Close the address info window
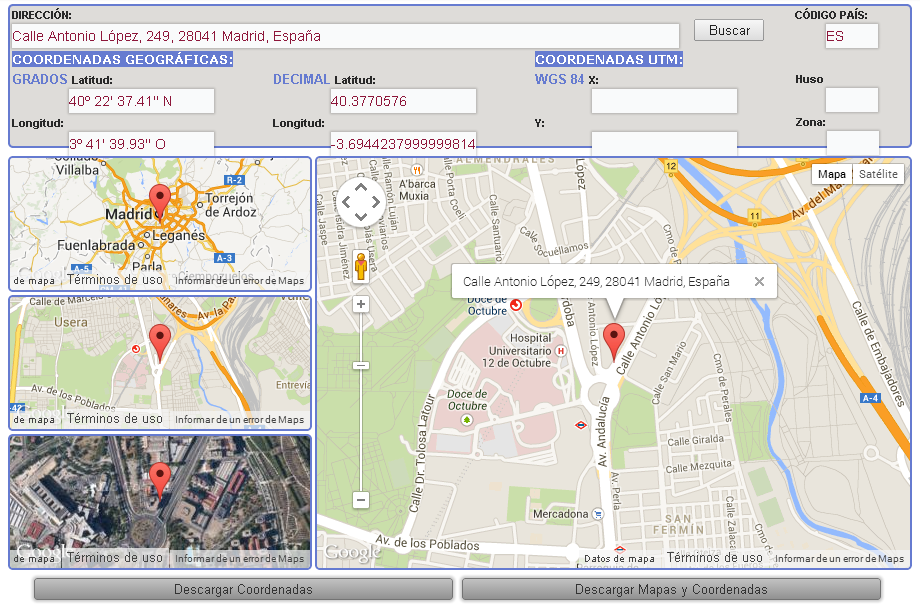The image size is (920, 607). point(759,282)
